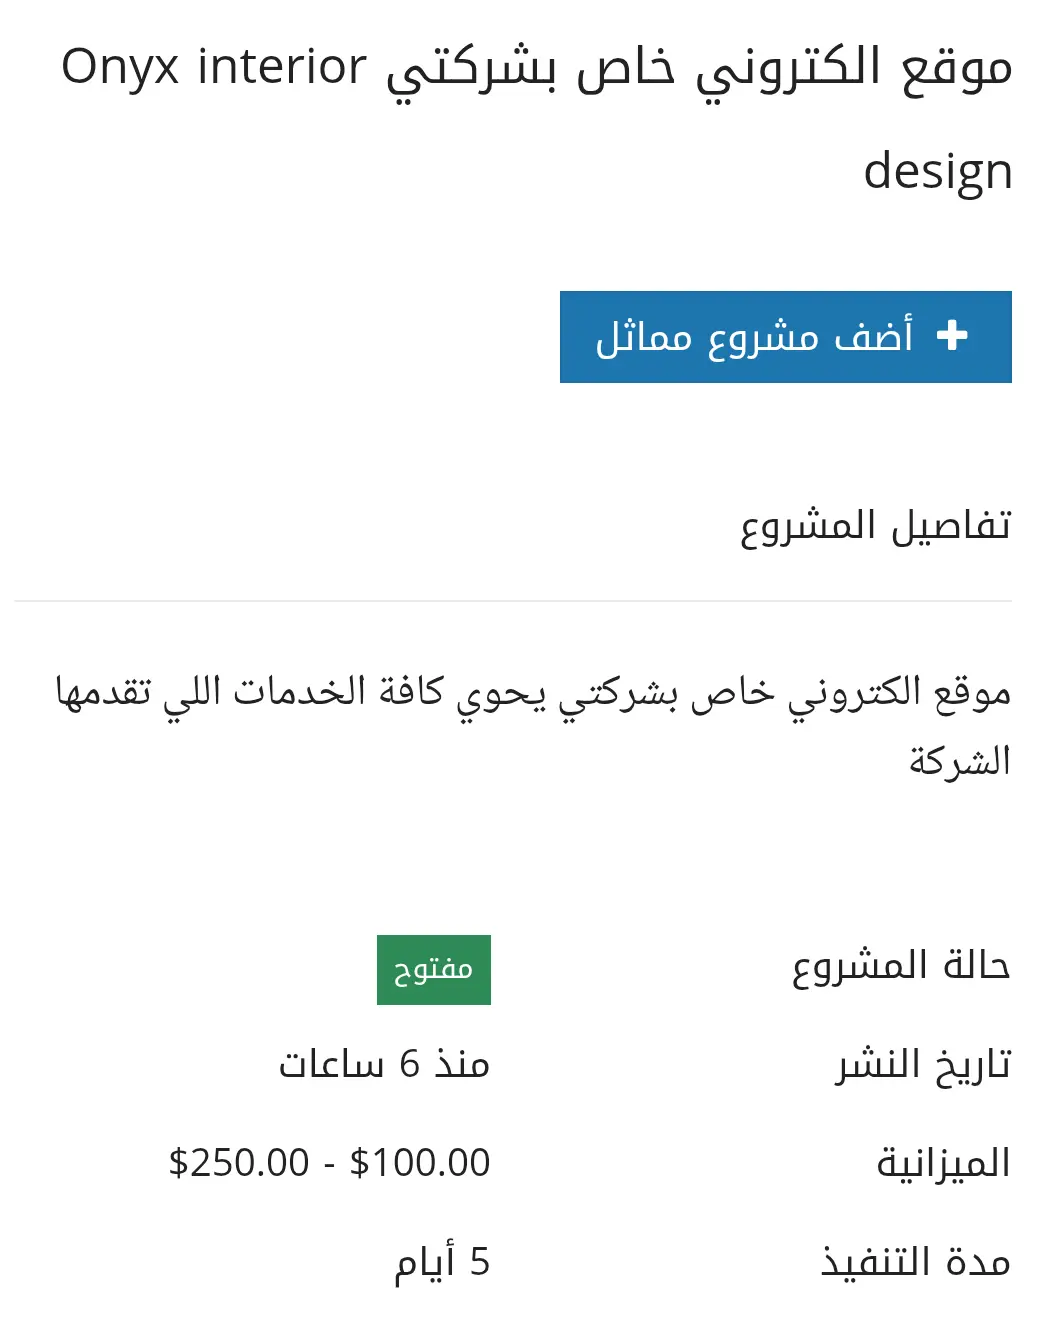This screenshot has width=1051, height=1342.
Task: Click the '$250.00' budget amount
Action: click(239, 1163)
